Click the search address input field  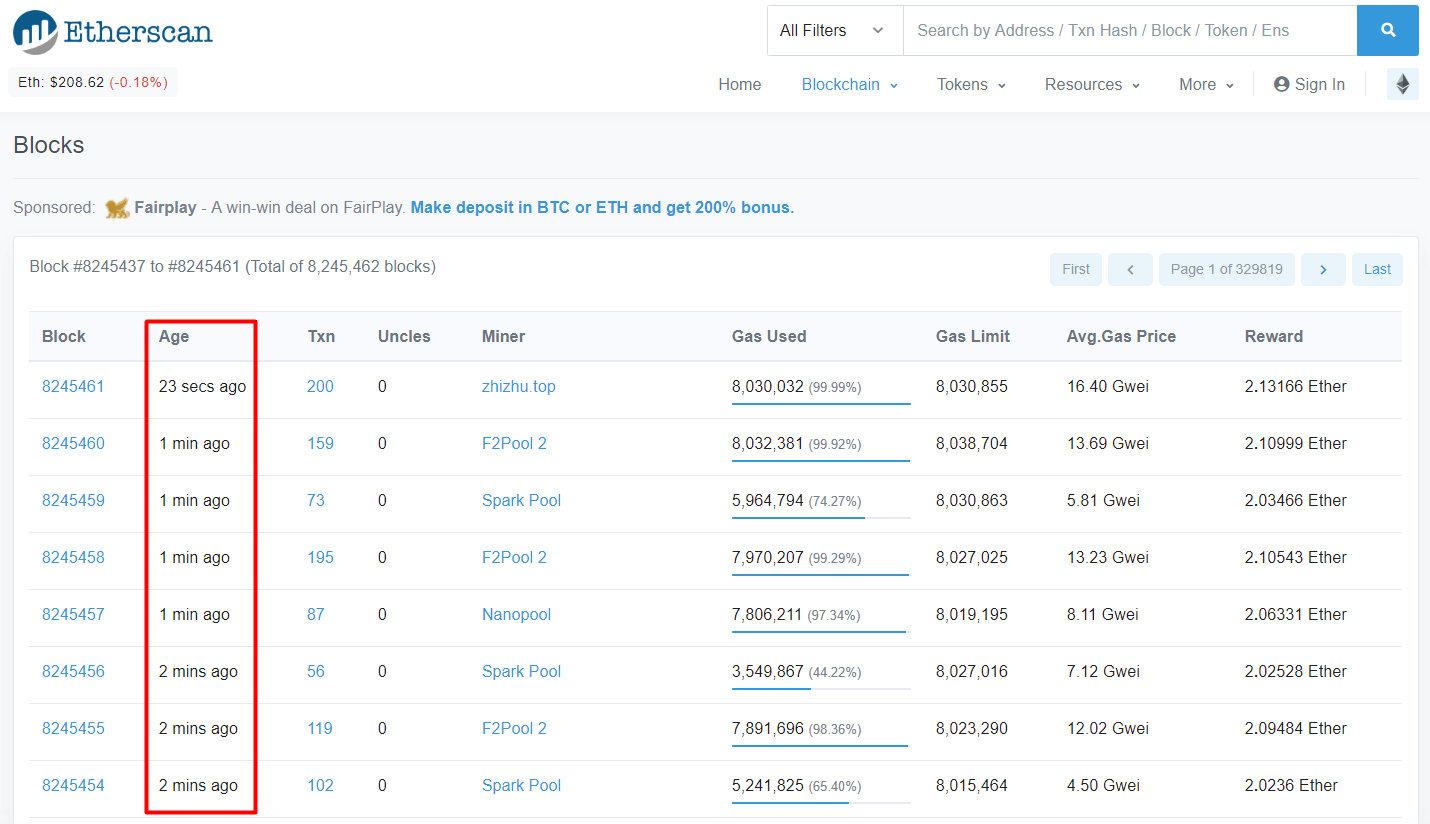(x=1129, y=30)
